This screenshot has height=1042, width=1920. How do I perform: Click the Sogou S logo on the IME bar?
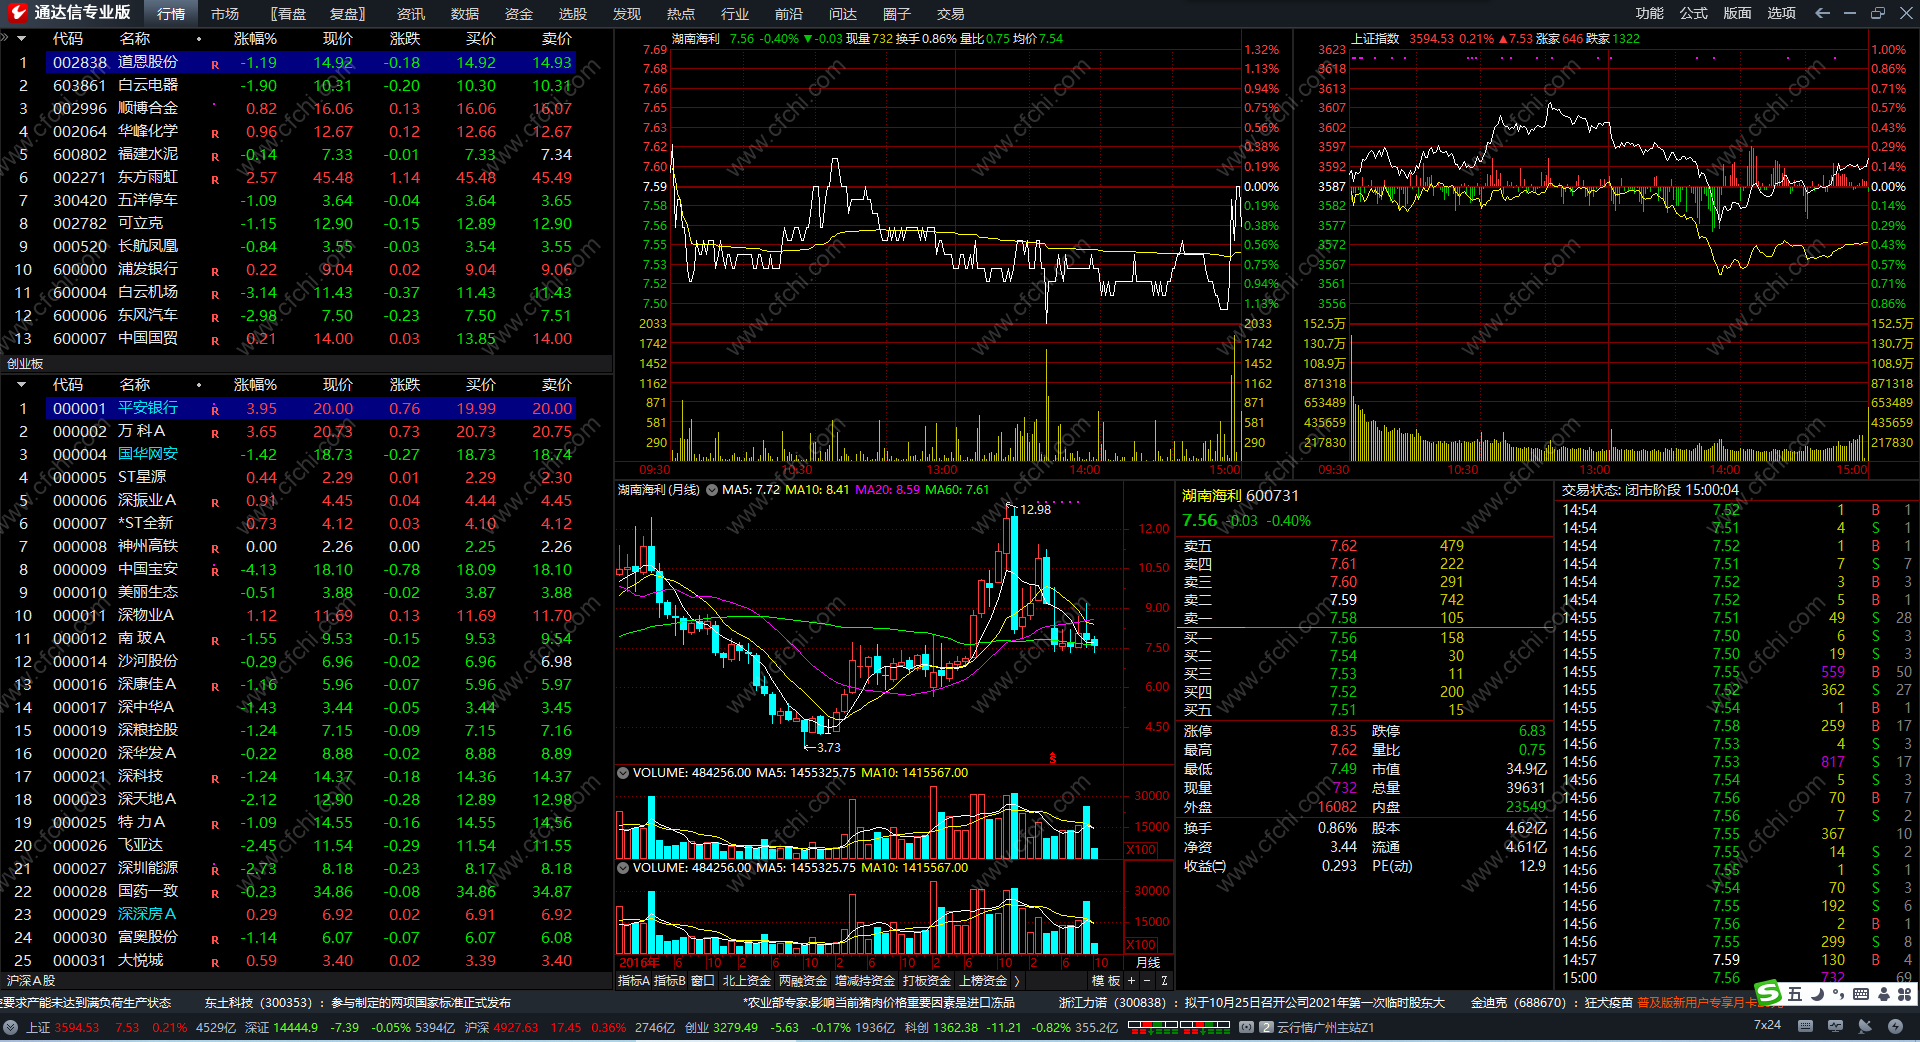1768,992
